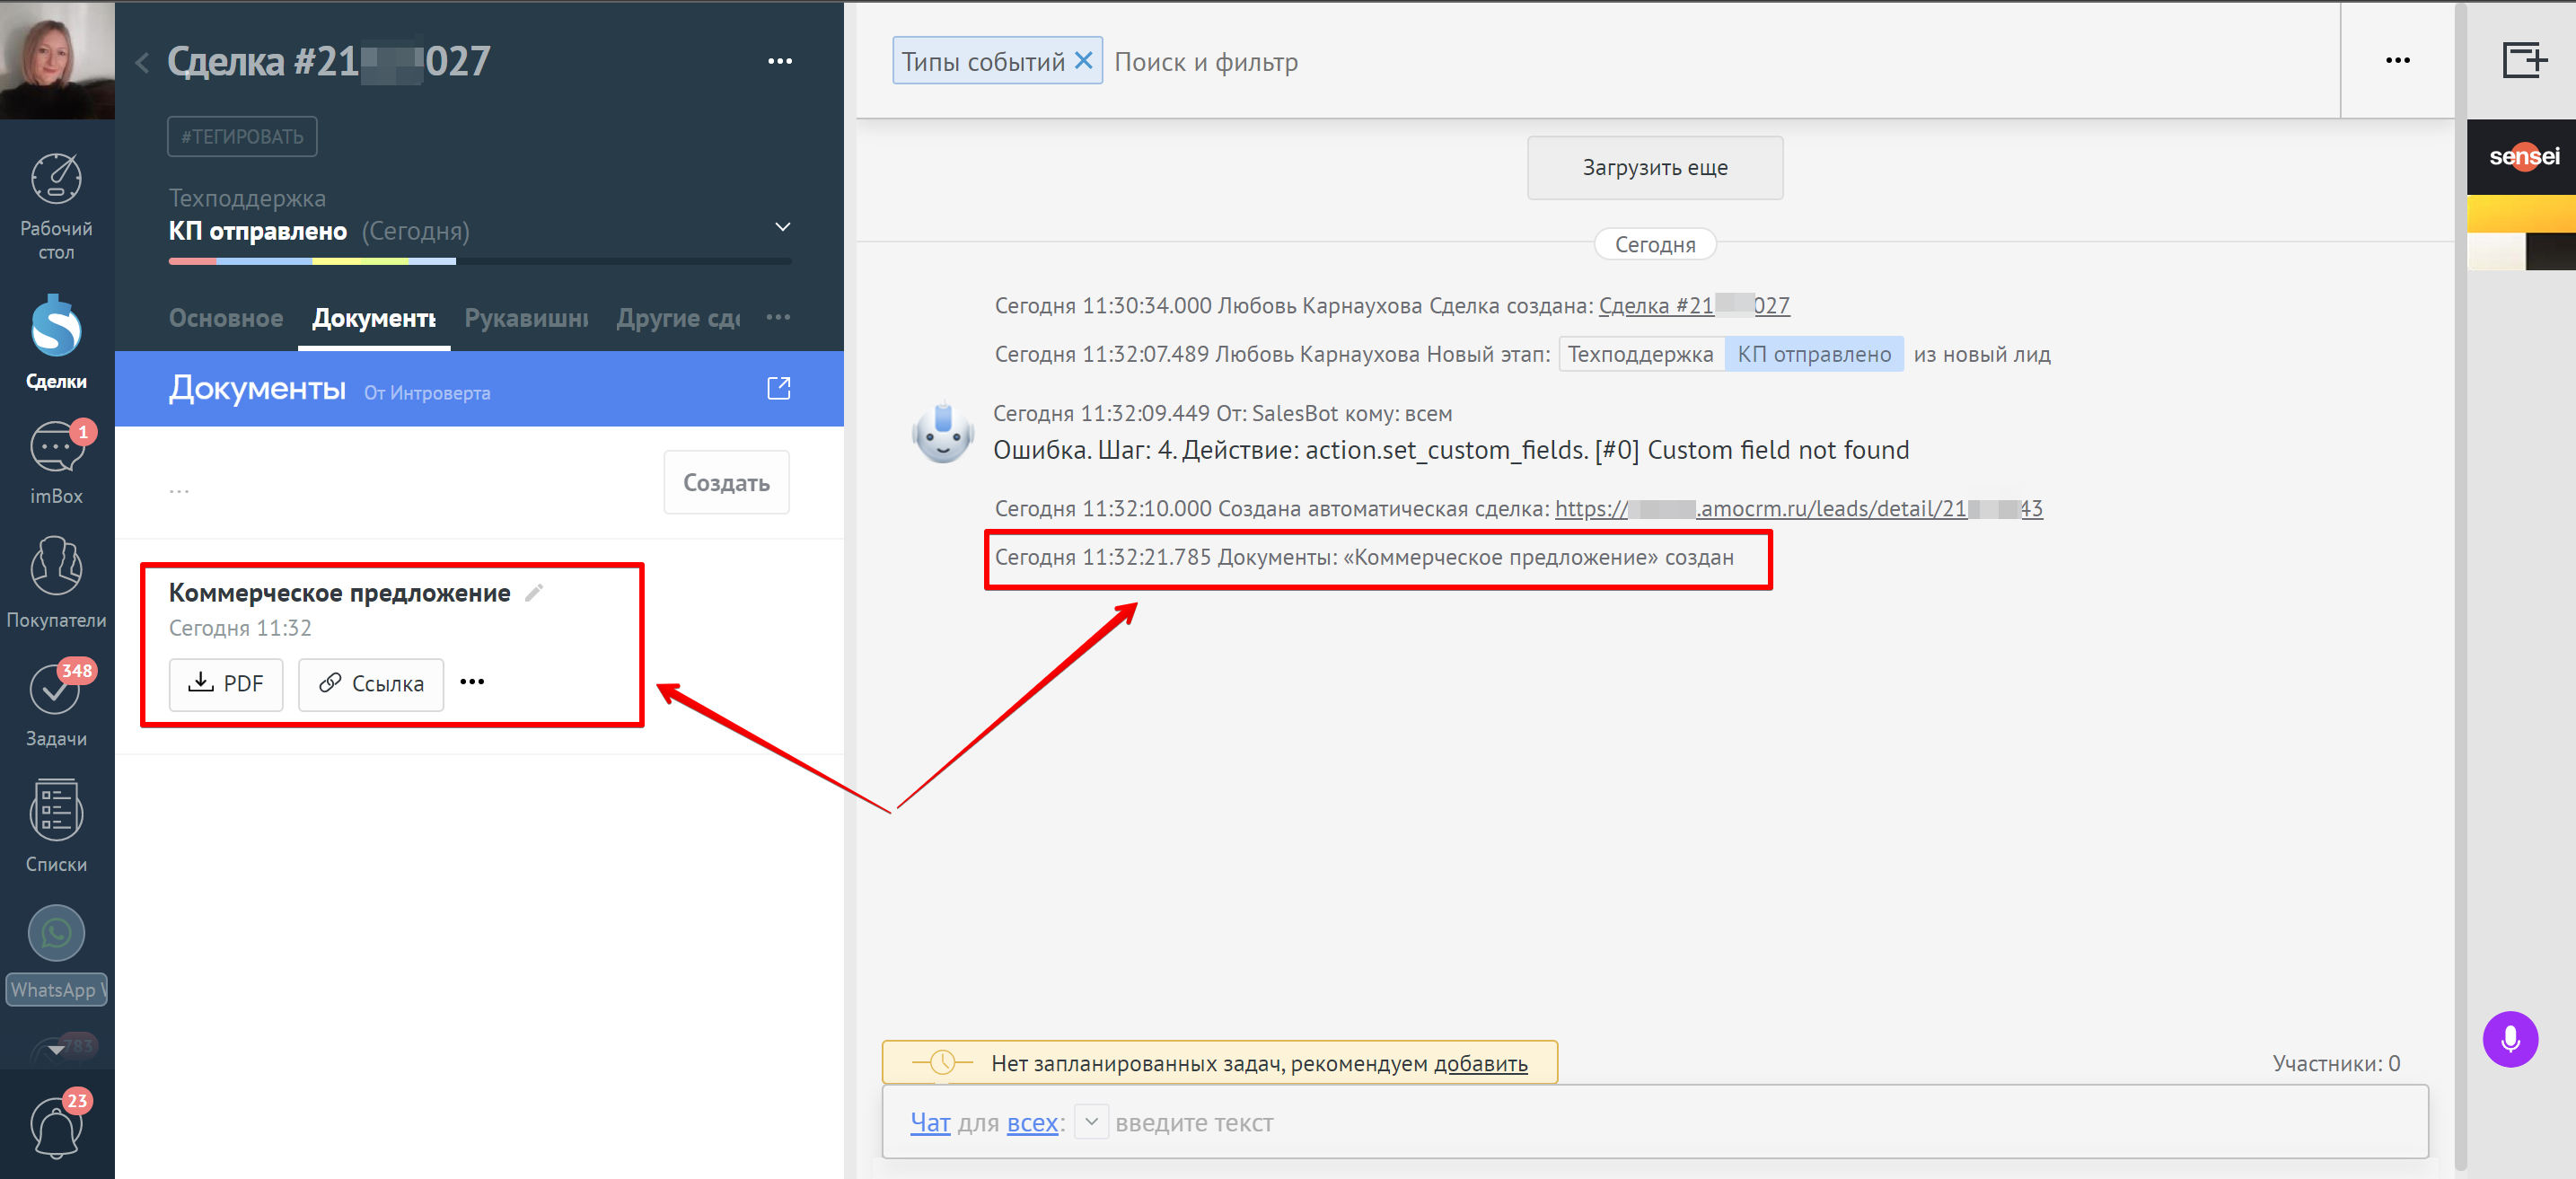Open automatic deal amocrm.ru link
This screenshot has height=1179, width=2576.
(1798, 509)
